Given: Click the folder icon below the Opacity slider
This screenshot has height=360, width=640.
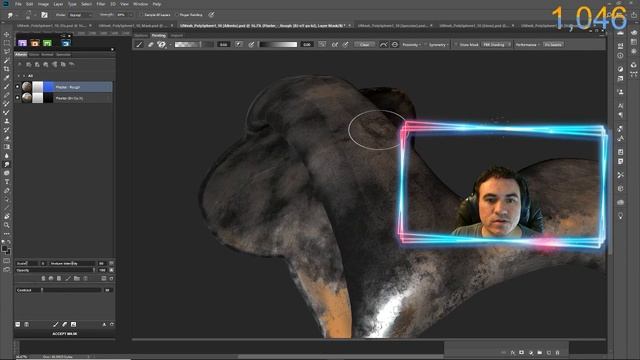Looking at the screenshot, I should tap(76, 278).
